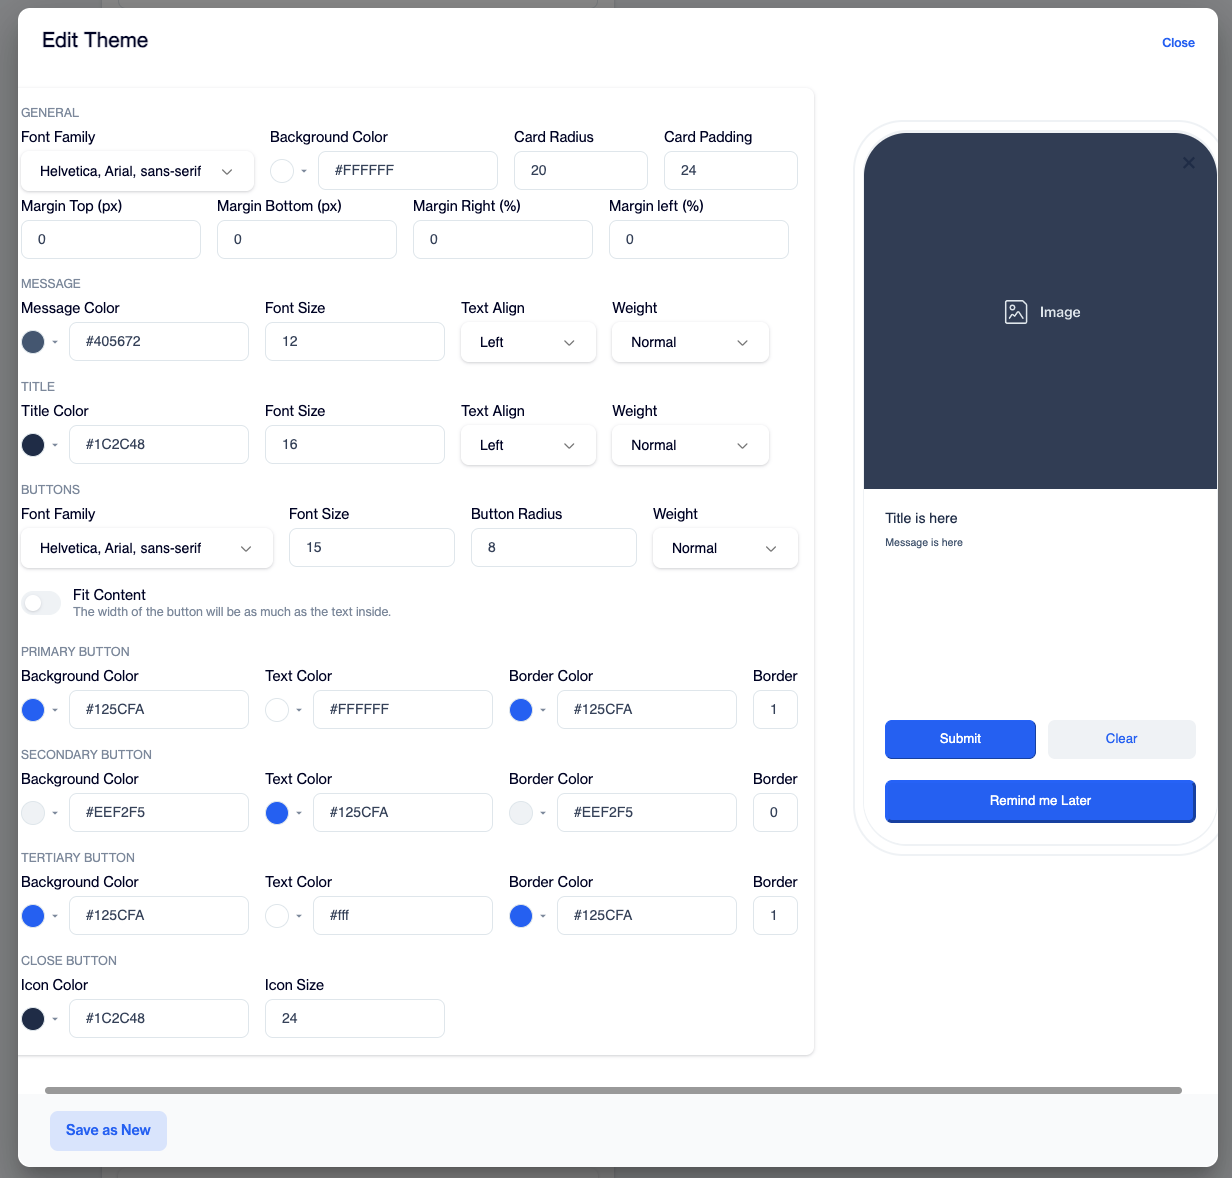
Task: Click Secondary Button Border Color hex field
Action: click(647, 813)
